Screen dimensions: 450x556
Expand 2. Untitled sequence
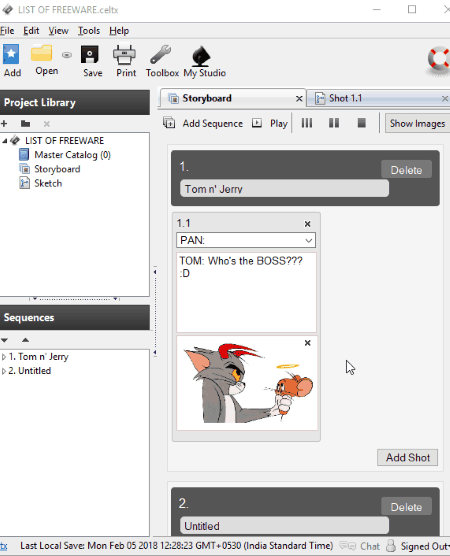coord(4,371)
